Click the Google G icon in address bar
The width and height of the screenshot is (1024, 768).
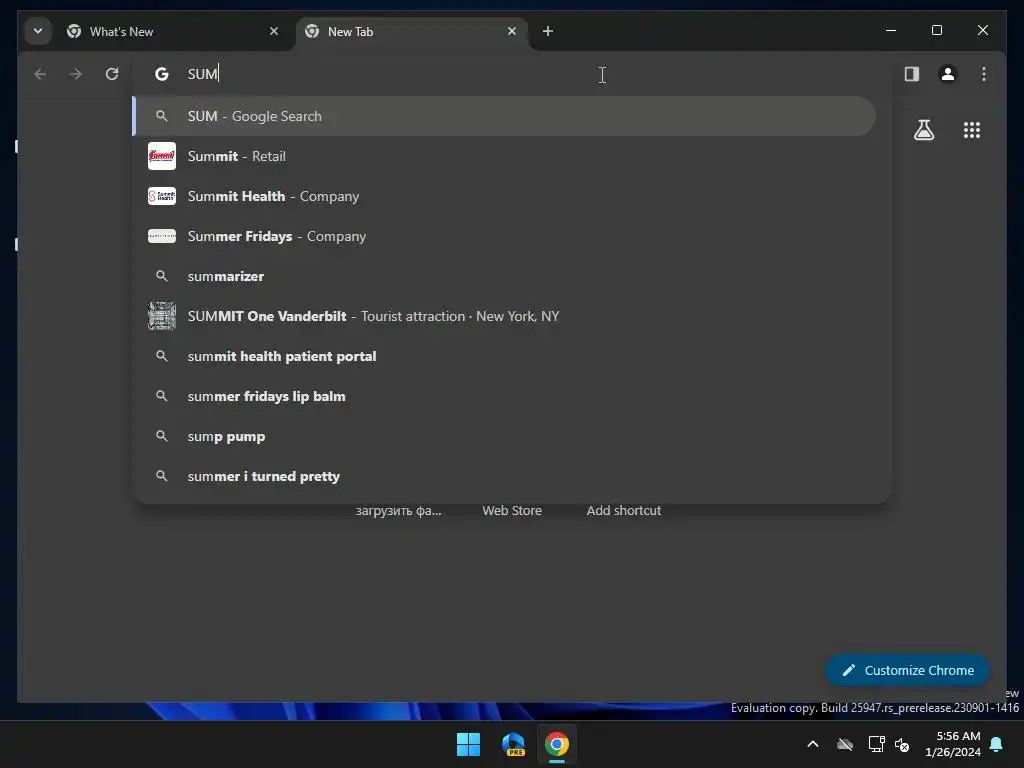(x=161, y=74)
